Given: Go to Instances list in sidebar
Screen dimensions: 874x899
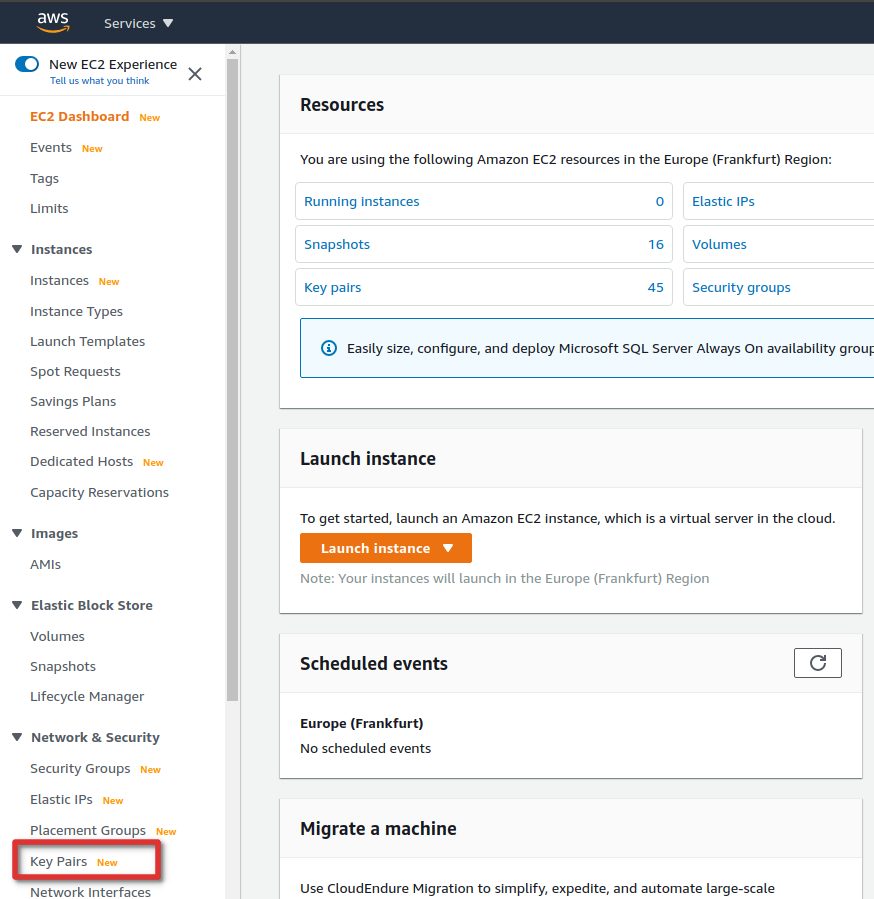Looking at the screenshot, I should [x=59, y=280].
